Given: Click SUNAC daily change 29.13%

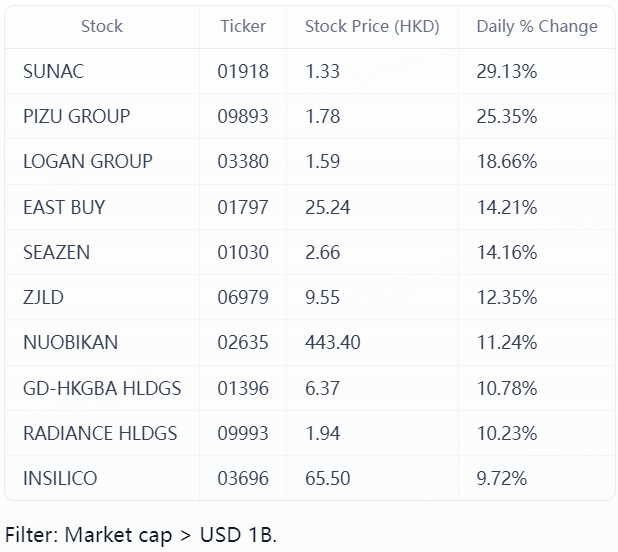Looking at the screenshot, I should pyautogui.click(x=507, y=71).
